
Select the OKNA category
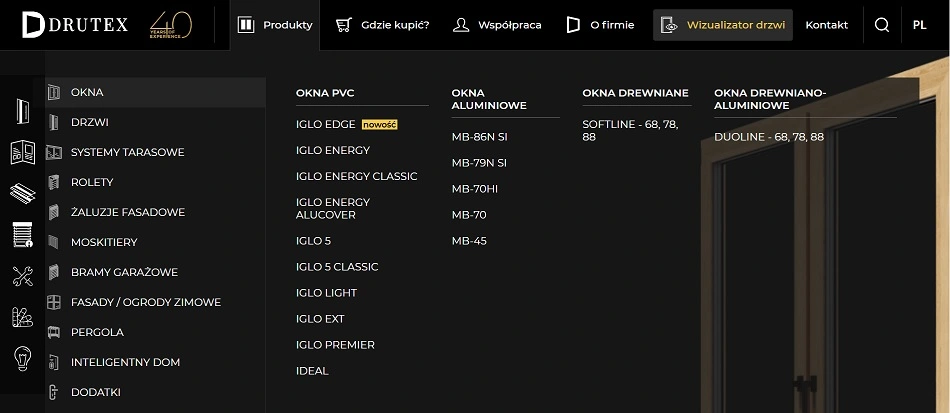click(155, 92)
